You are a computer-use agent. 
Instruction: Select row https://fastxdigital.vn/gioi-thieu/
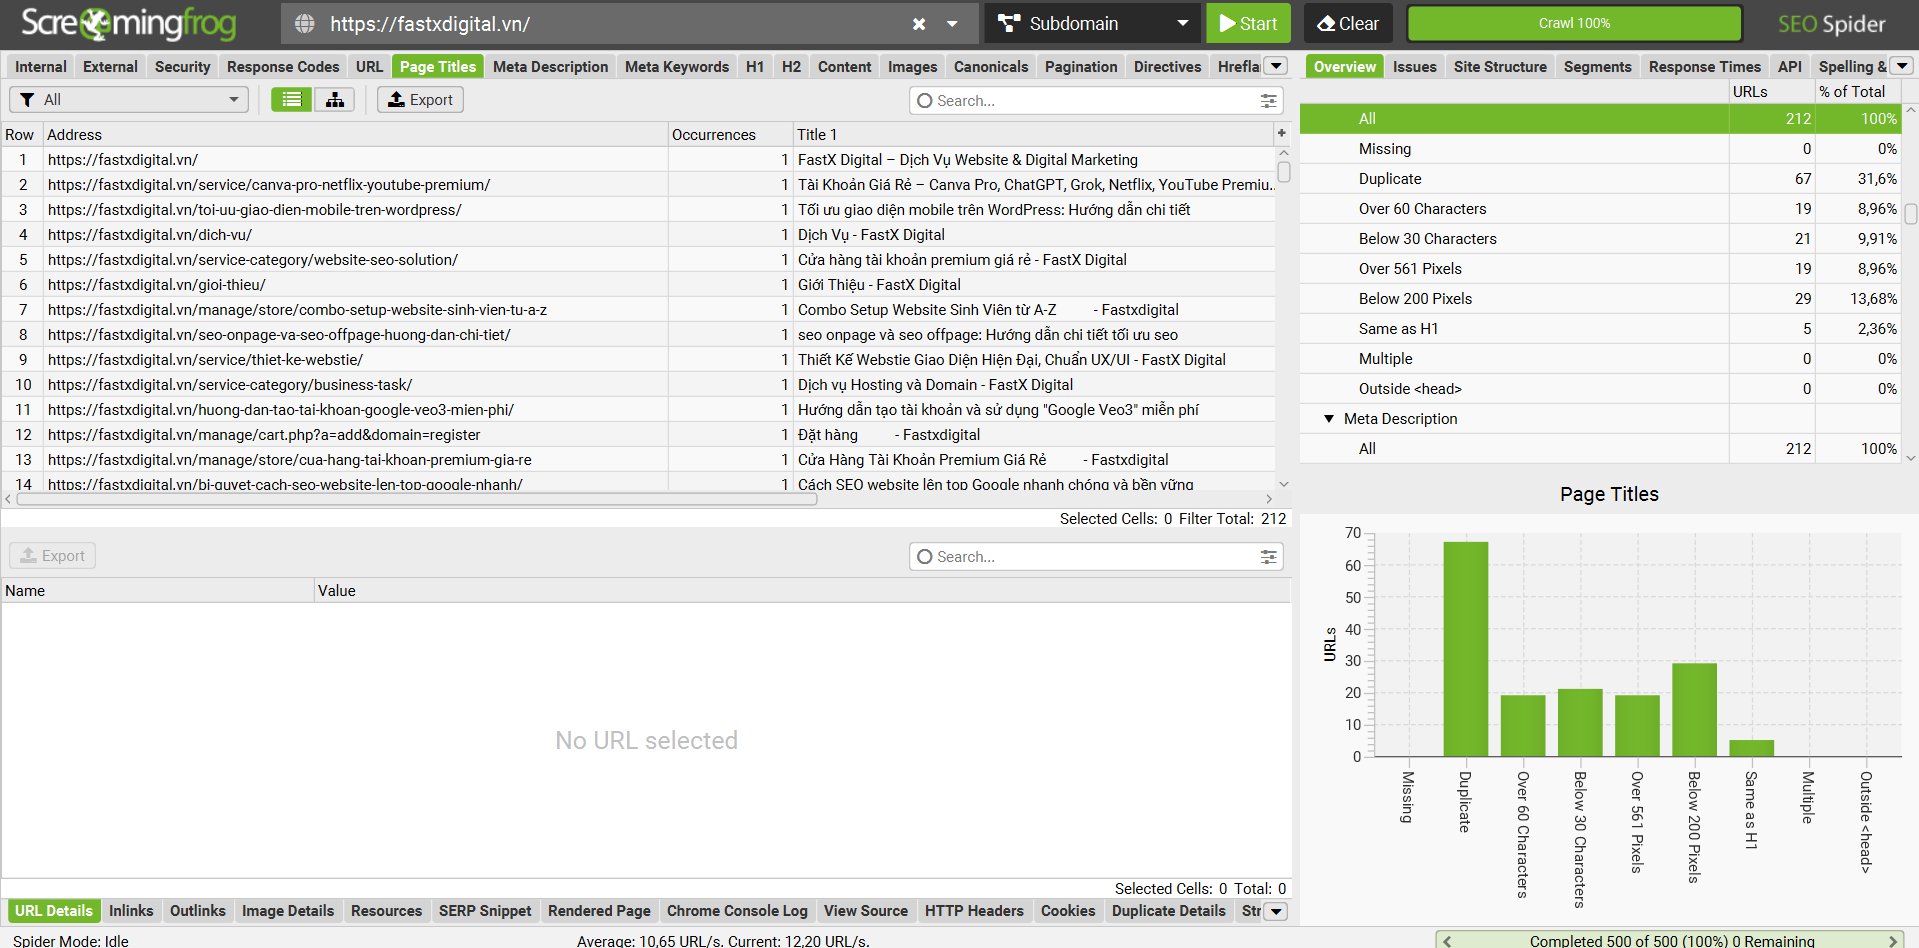(638, 284)
